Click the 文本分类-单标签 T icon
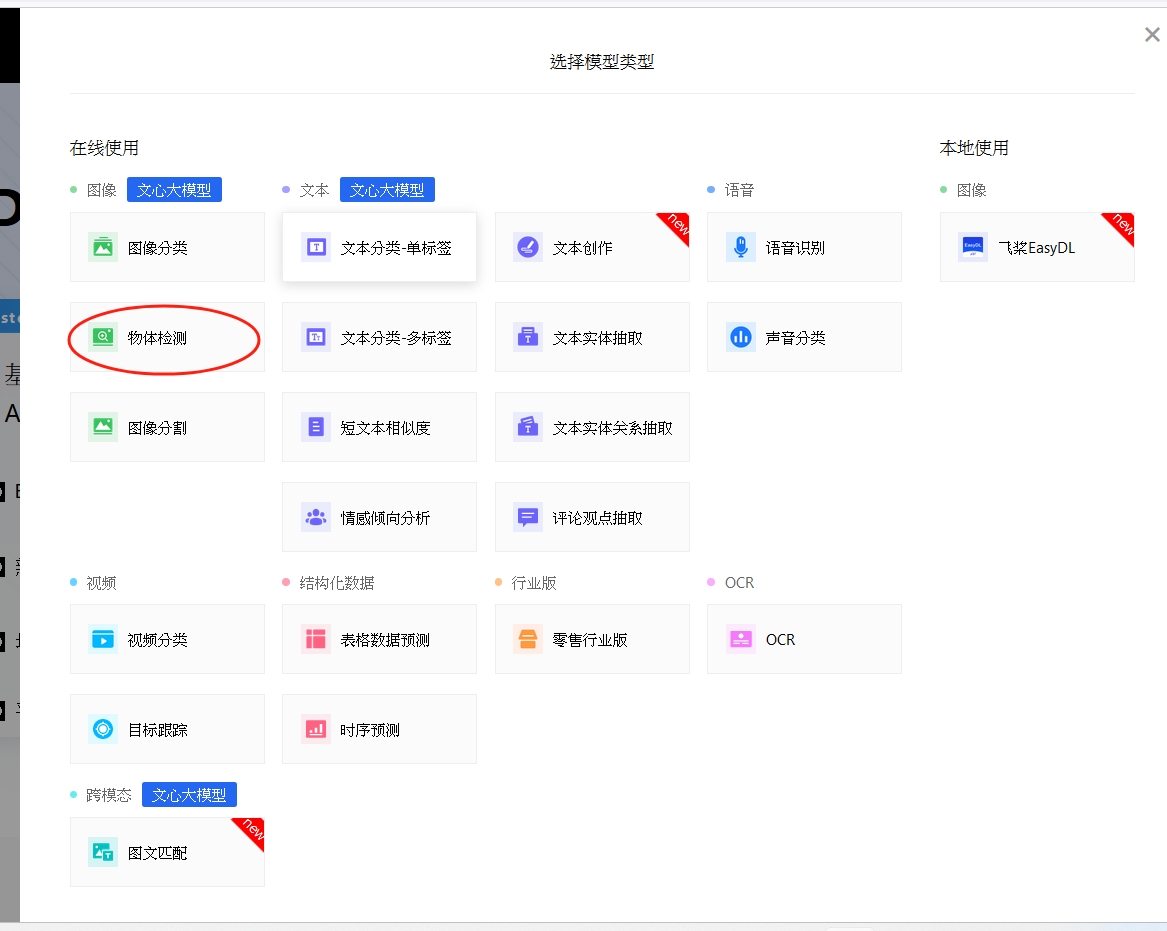Viewport: 1167px width, 931px height. tap(316, 247)
